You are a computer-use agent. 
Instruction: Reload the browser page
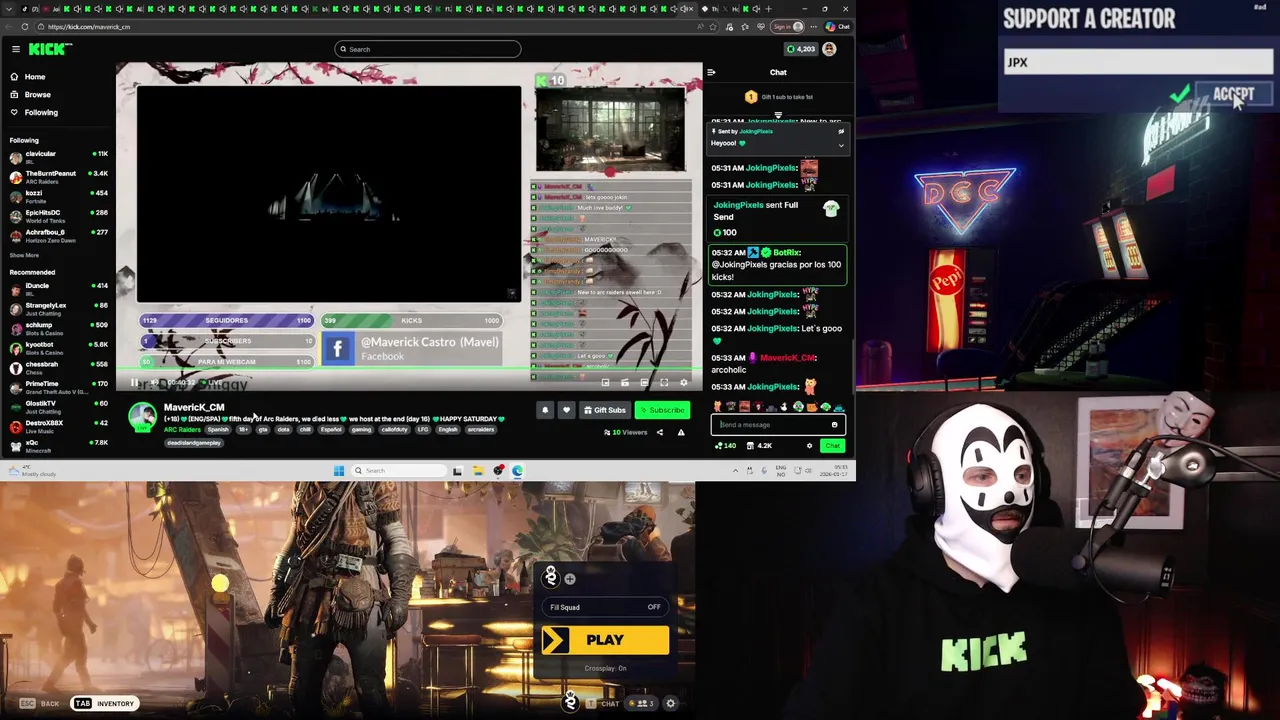[24, 27]
